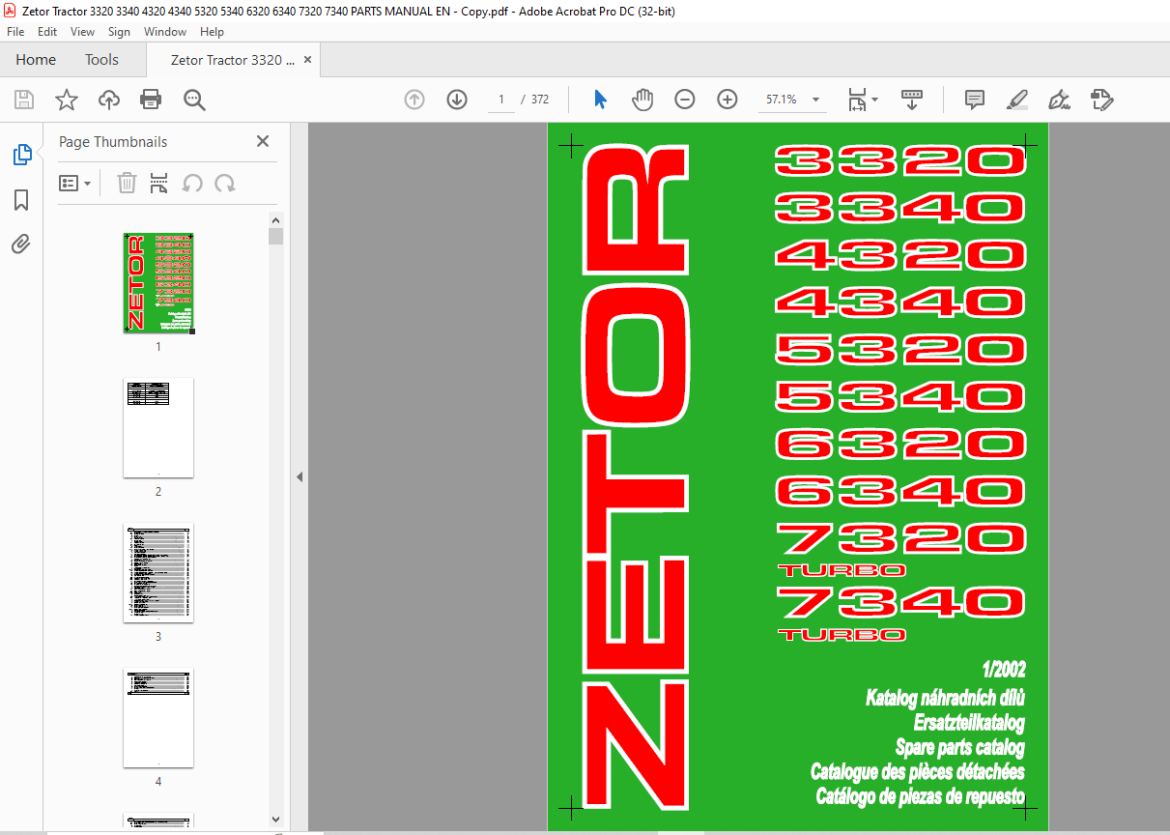
Task: Collapse the navigation pane arrow
Action: (299, 478)
